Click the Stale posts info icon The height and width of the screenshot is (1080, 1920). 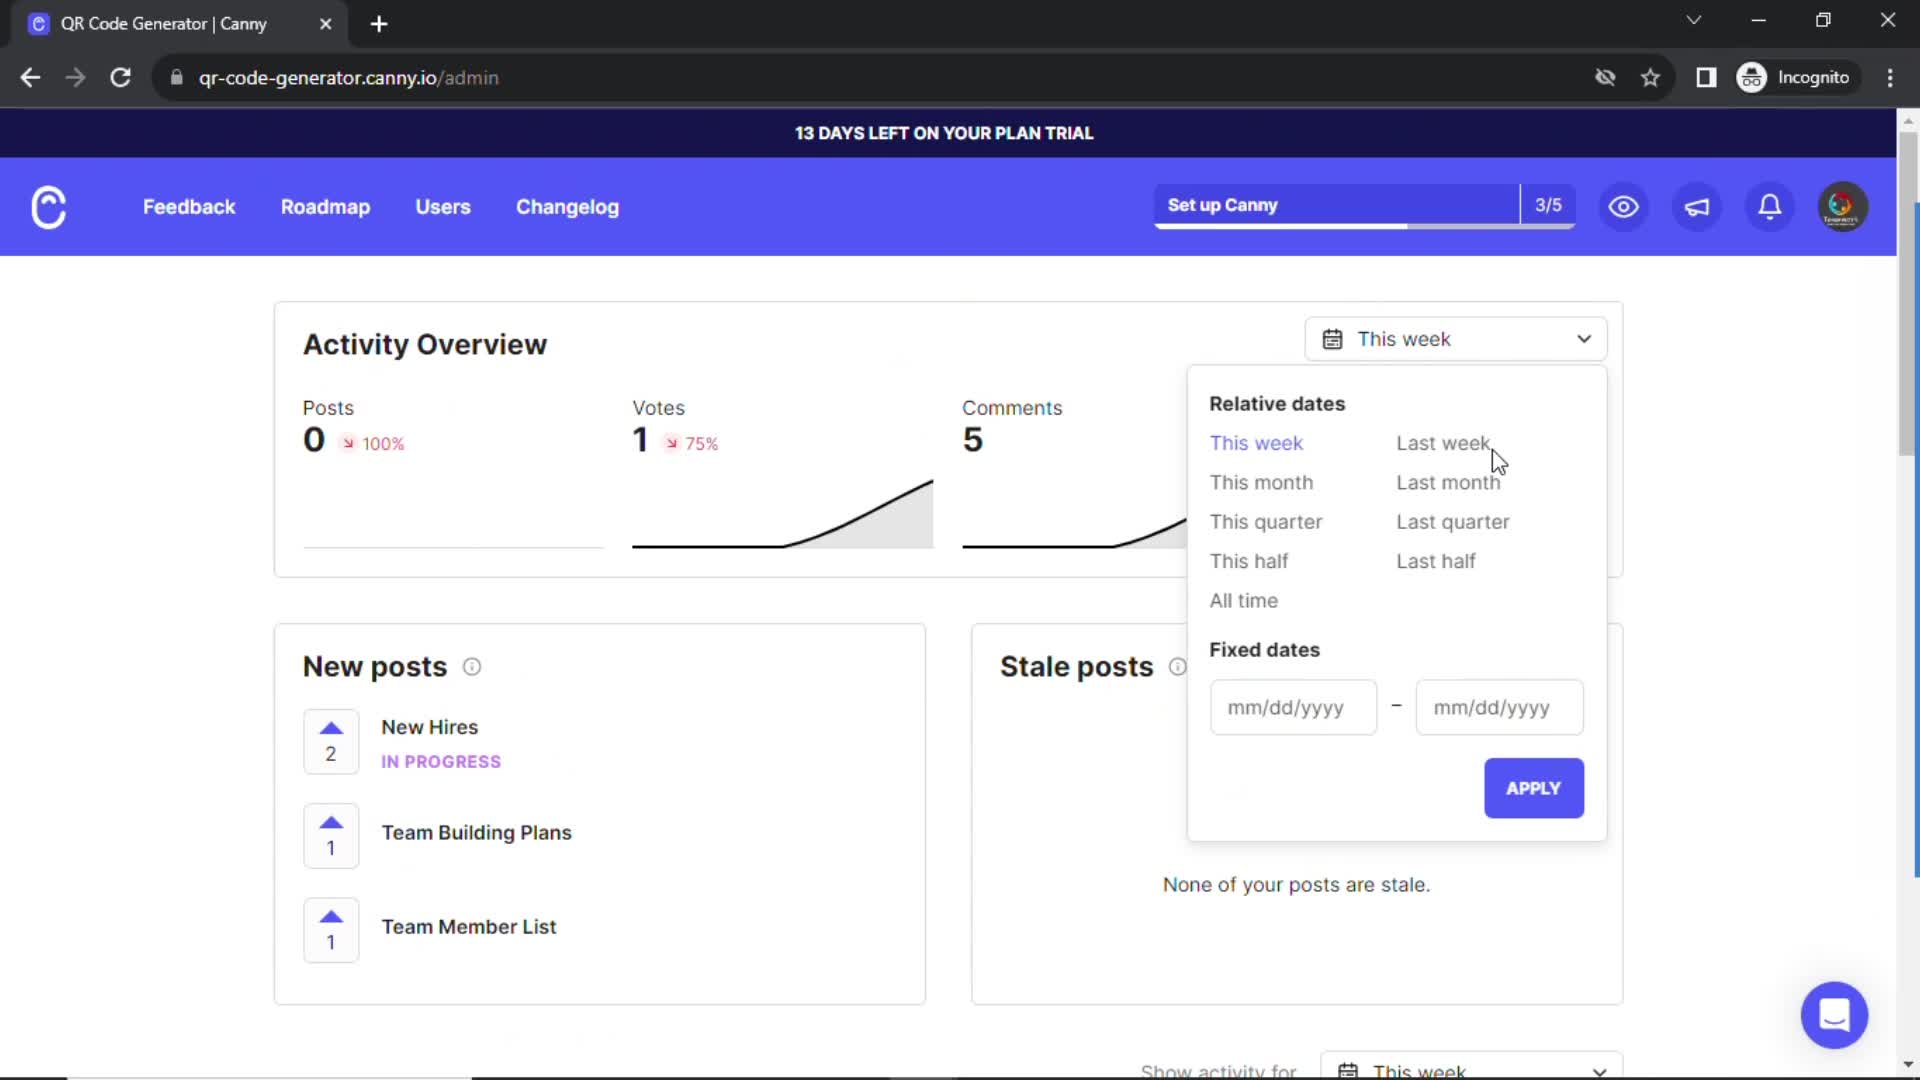(1178, 667)
